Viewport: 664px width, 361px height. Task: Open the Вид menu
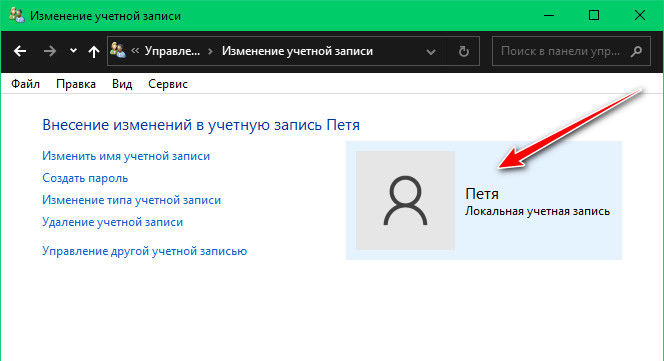pyautogui.click(x=122, y=84)
